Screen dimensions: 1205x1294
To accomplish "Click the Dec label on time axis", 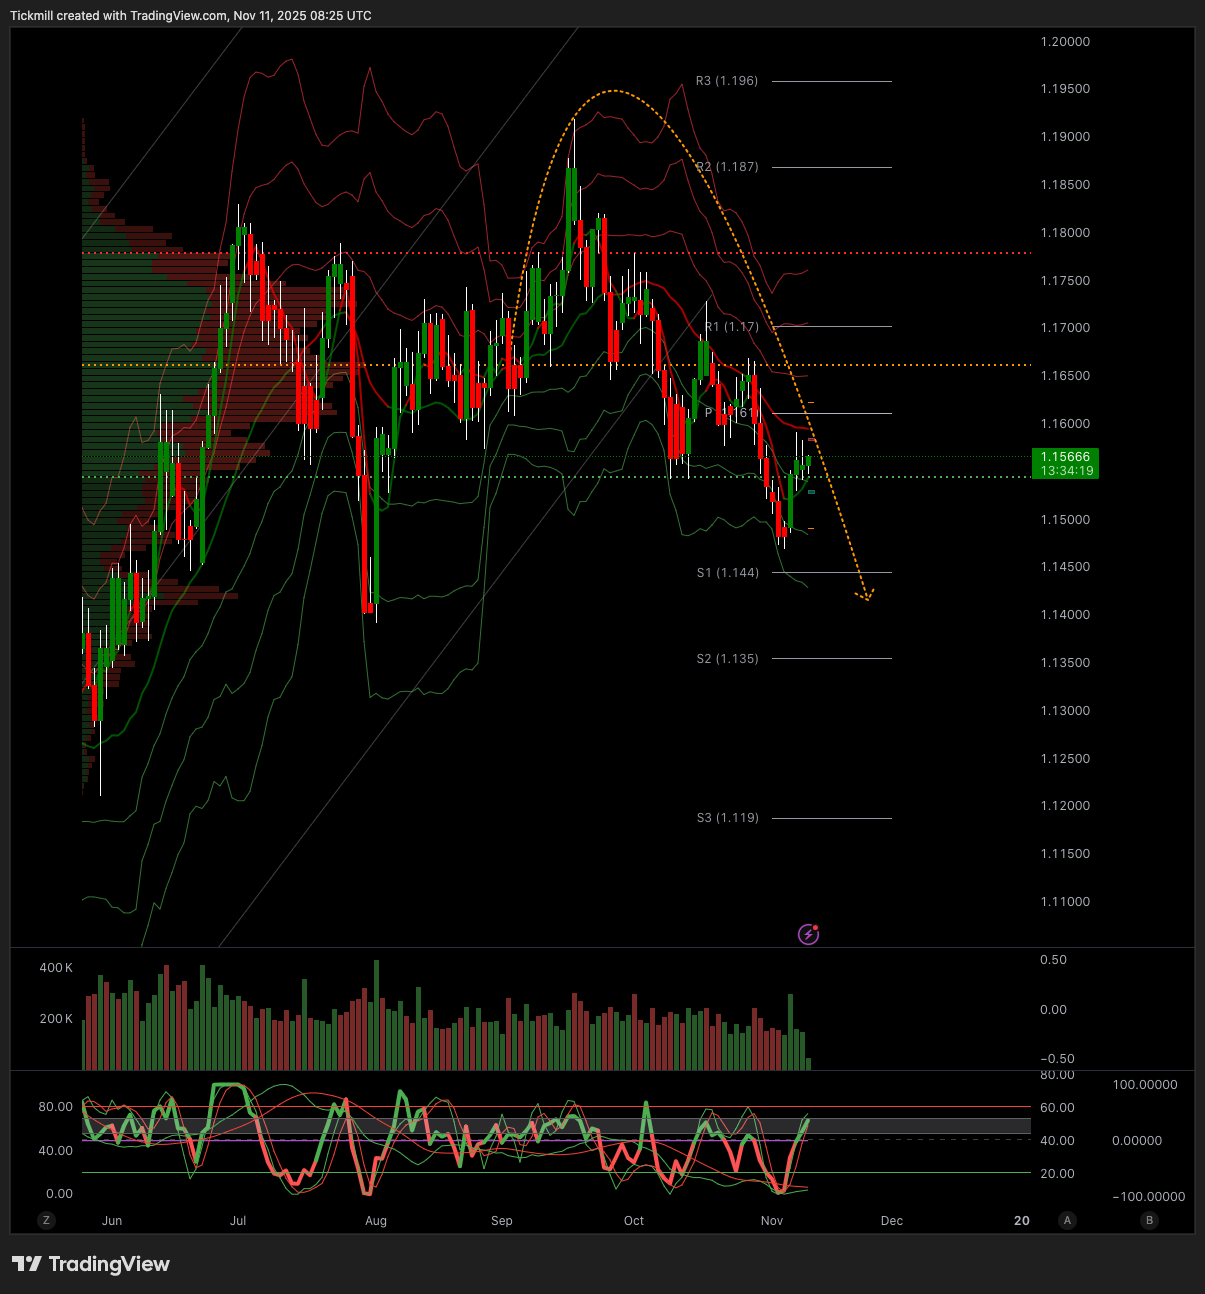I will [x=891, y=1221].
